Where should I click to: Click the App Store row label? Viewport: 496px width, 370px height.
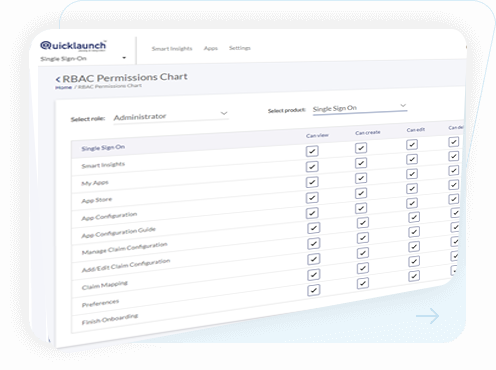click(x=97, y=200)
